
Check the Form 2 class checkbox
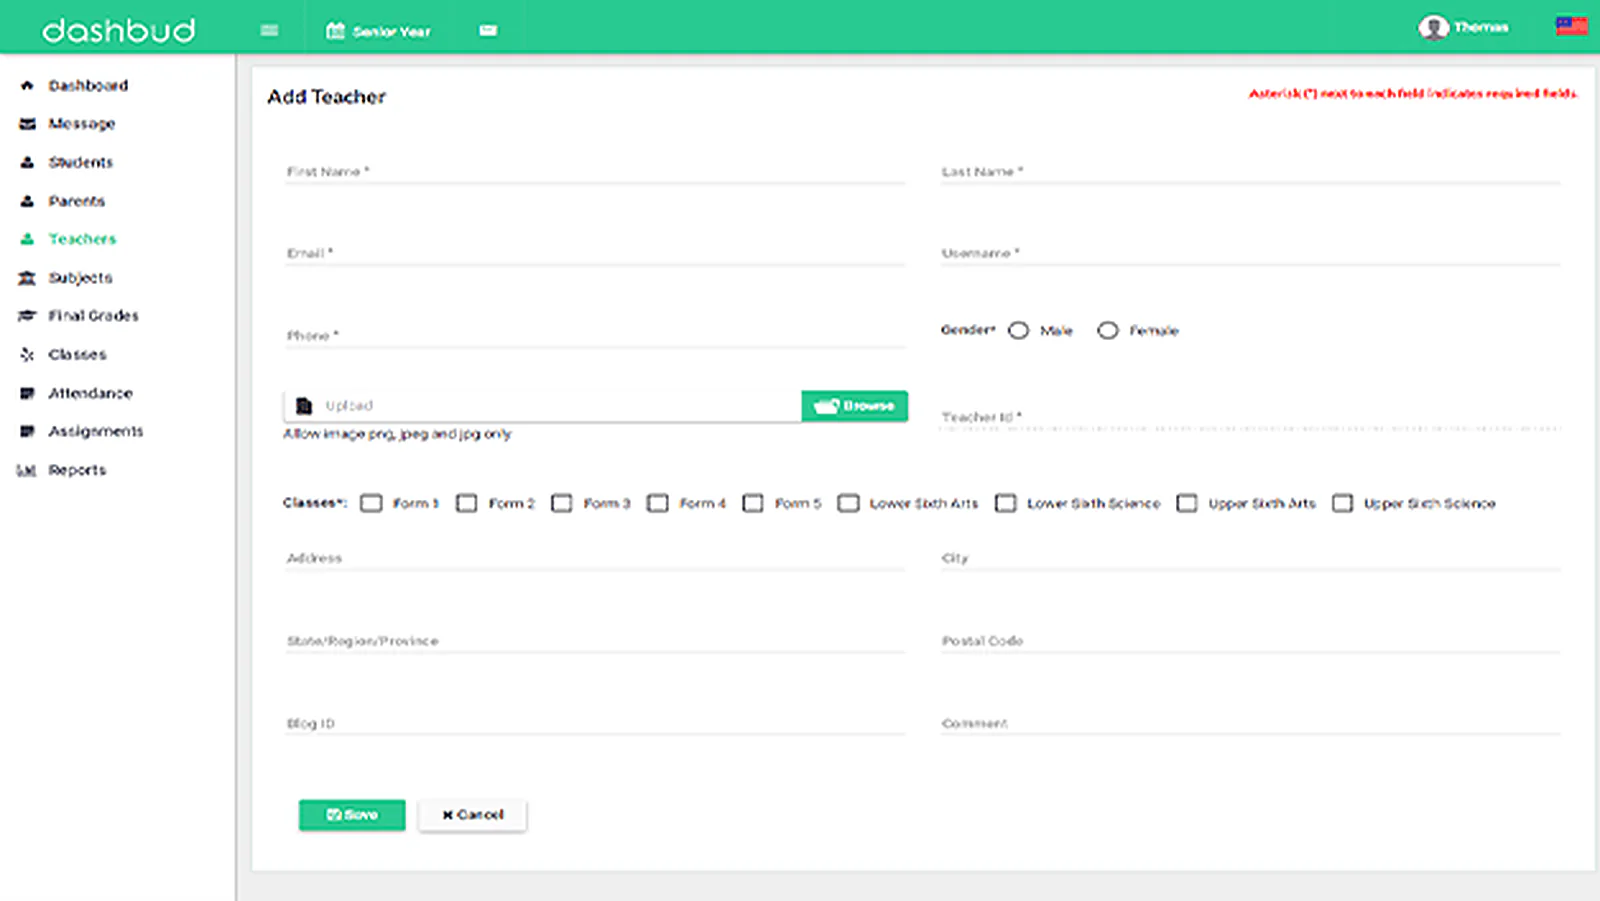pyautogui.click(x=466, y=503)
